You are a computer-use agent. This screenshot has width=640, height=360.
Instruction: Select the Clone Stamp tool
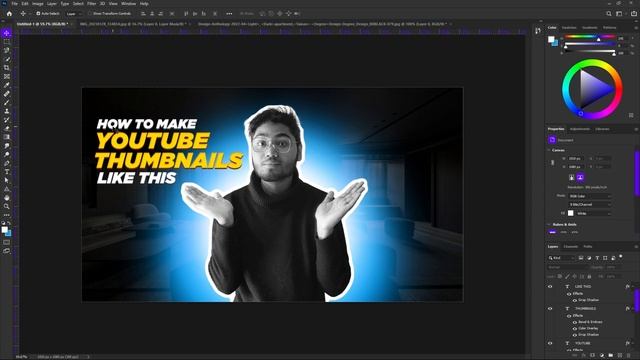pyautogui.click(x=7, y=111)
